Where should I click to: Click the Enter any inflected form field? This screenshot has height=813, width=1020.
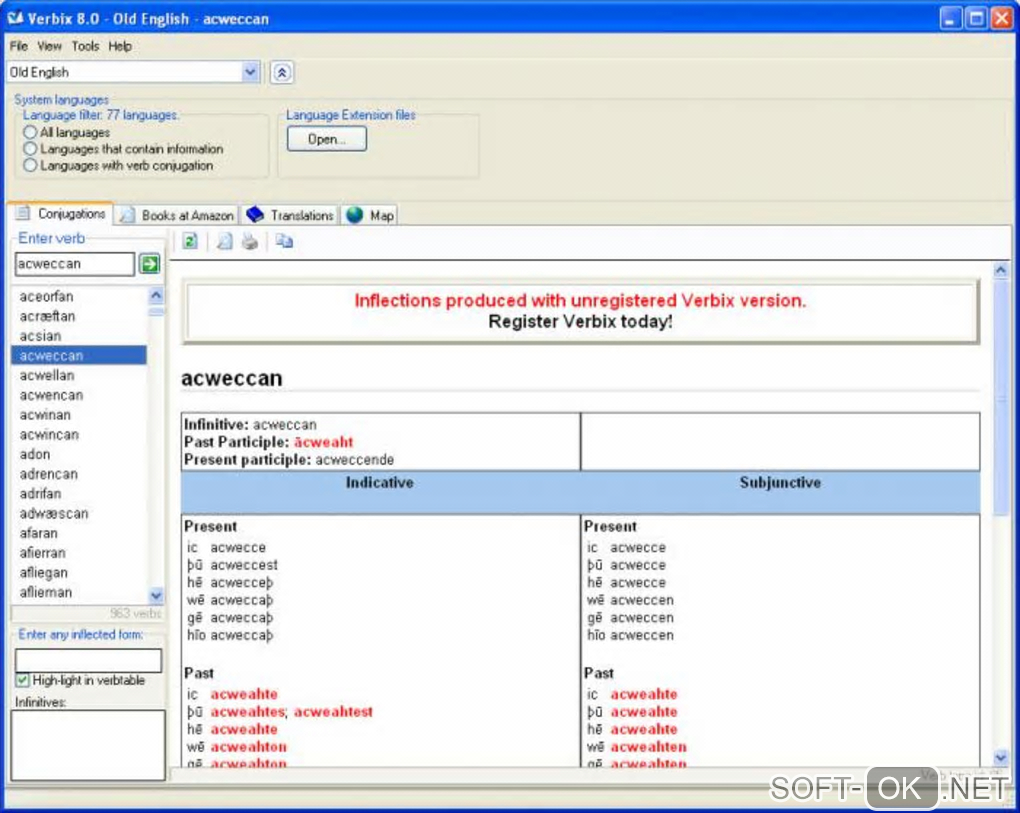coord(88,660)
